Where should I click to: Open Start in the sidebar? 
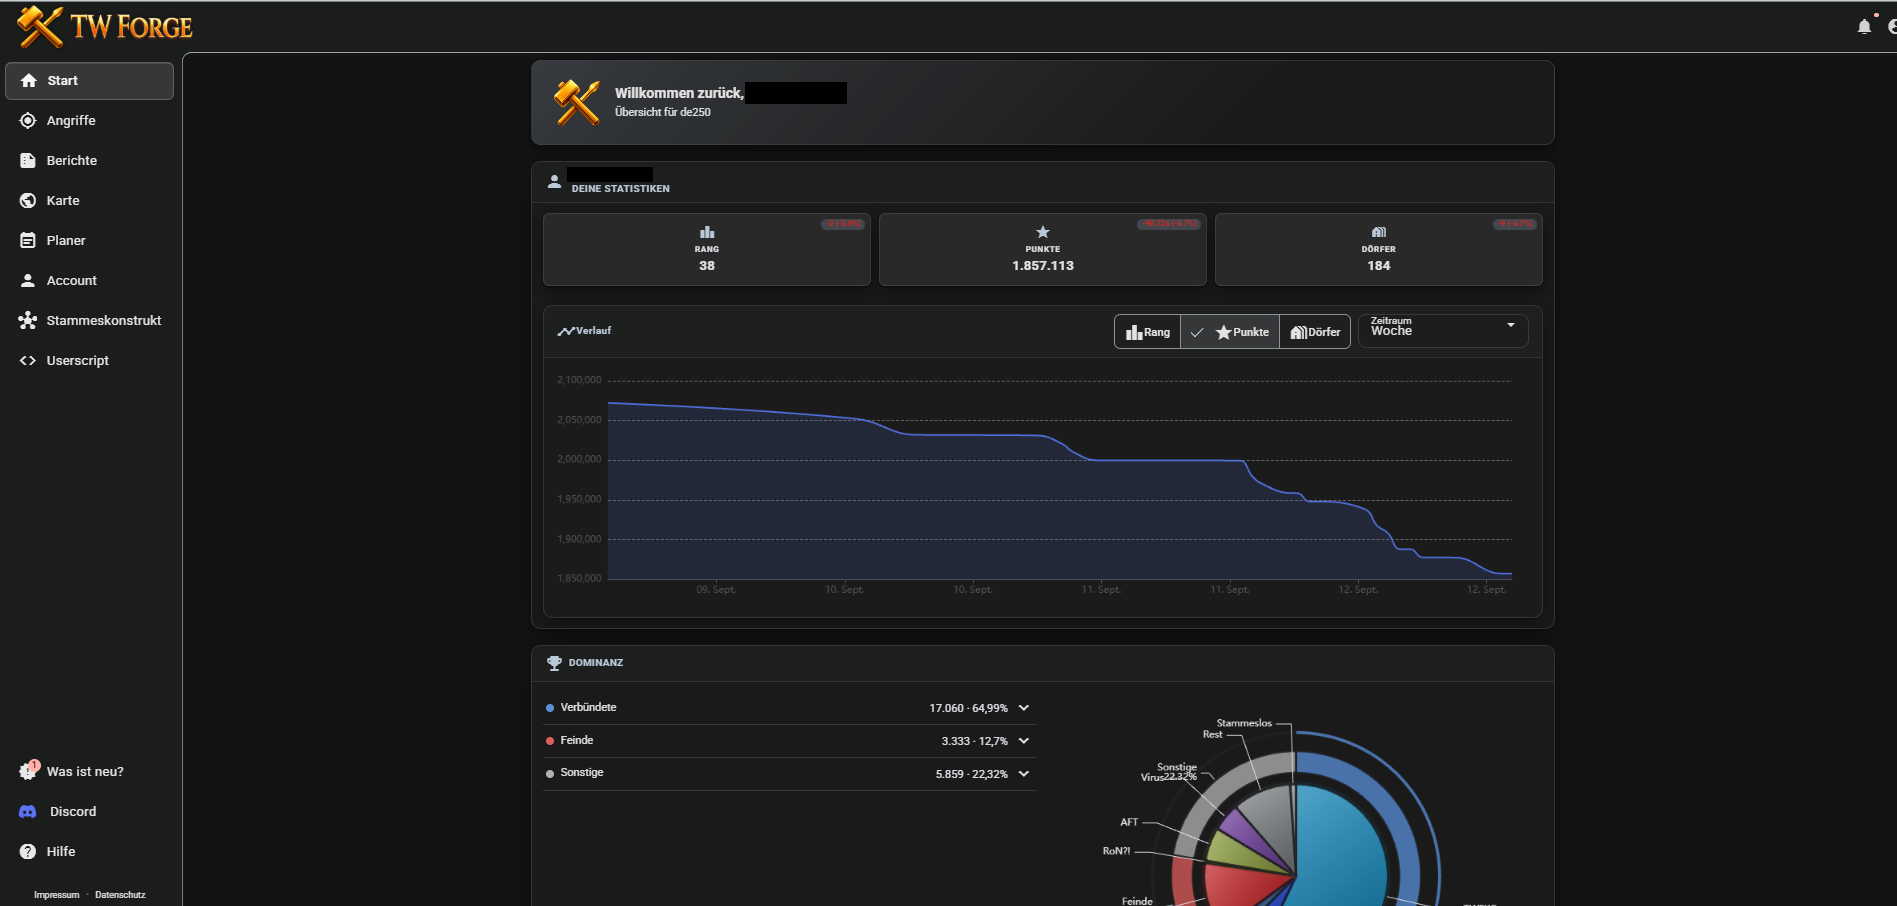point(89,81)
